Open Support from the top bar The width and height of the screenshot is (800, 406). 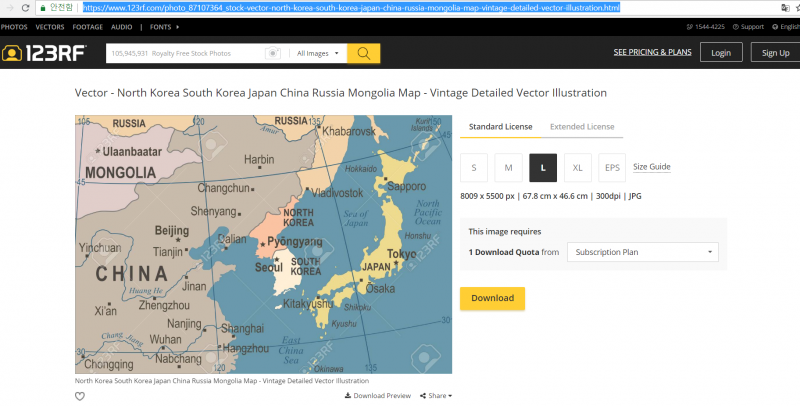click(752, 27)
